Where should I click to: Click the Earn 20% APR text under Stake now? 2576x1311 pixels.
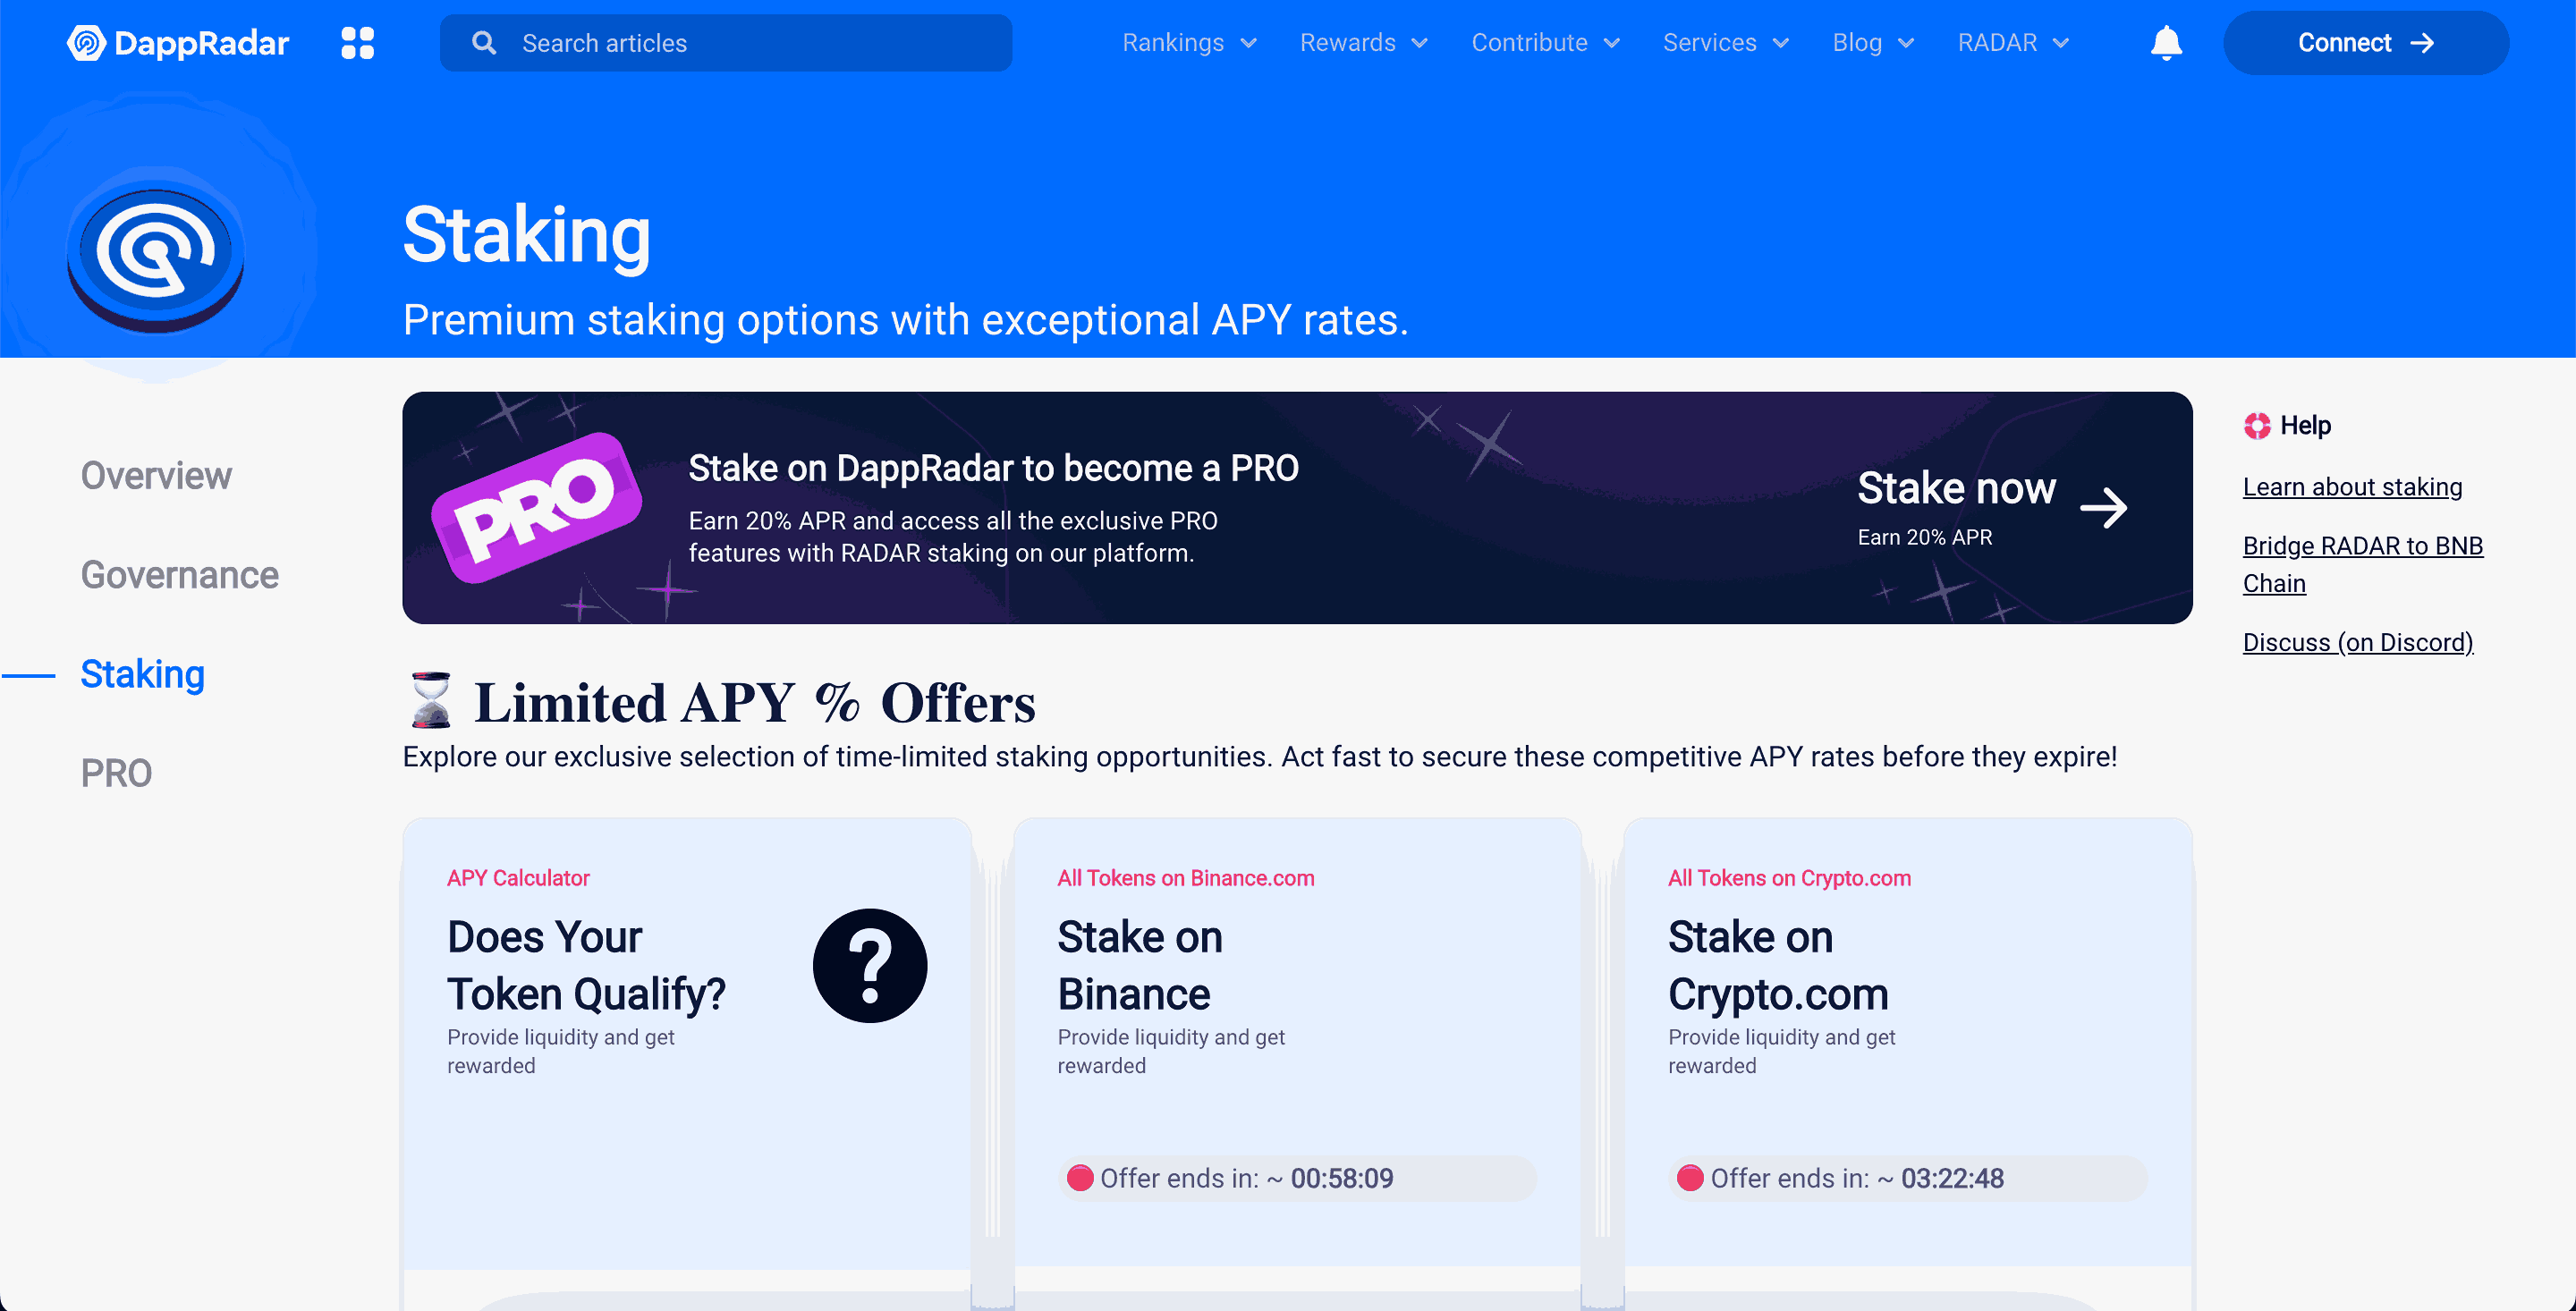click(1924, 537)
